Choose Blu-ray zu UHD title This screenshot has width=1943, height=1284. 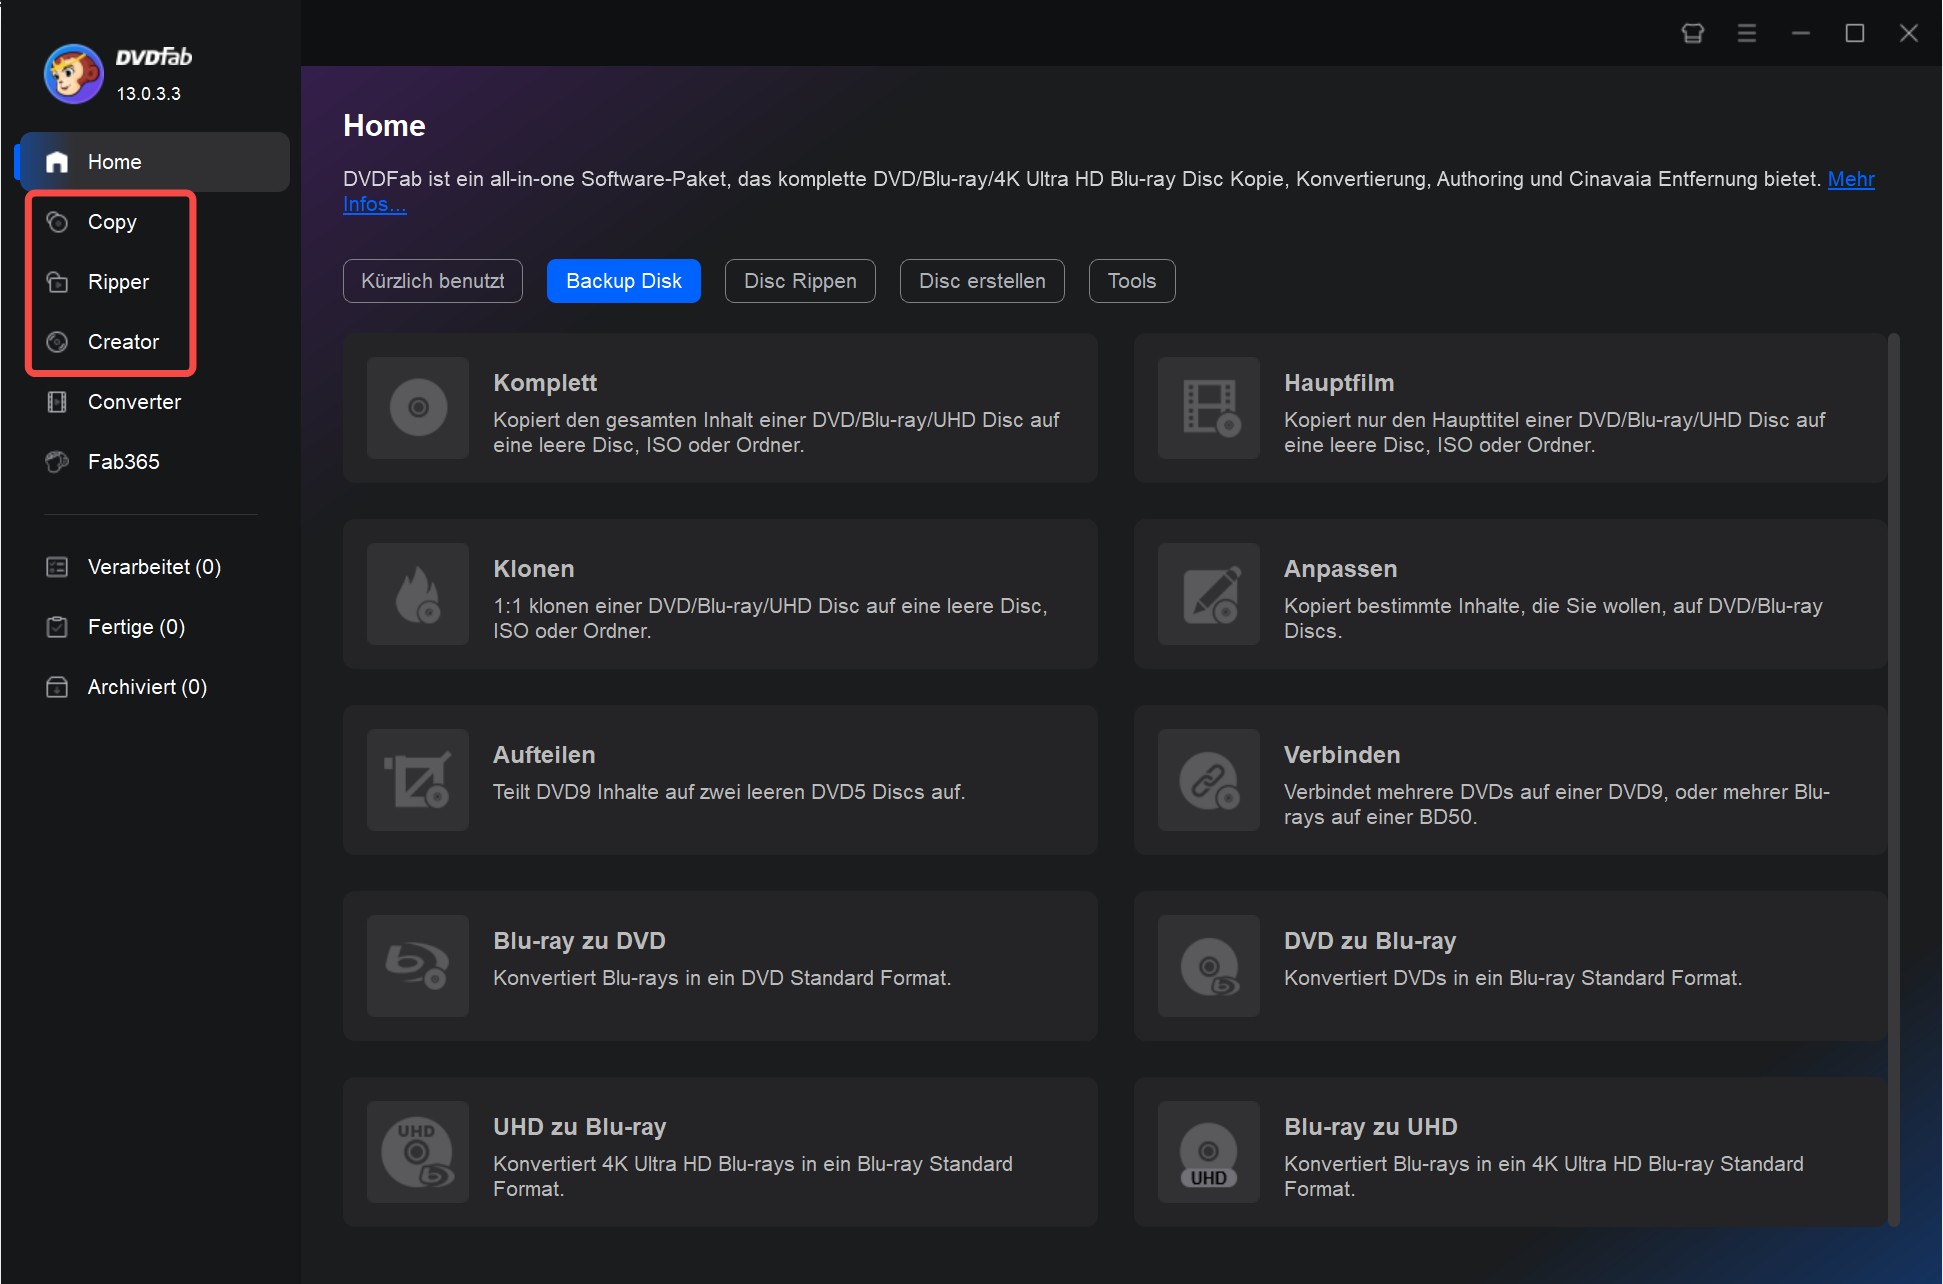(1371, 1127)
